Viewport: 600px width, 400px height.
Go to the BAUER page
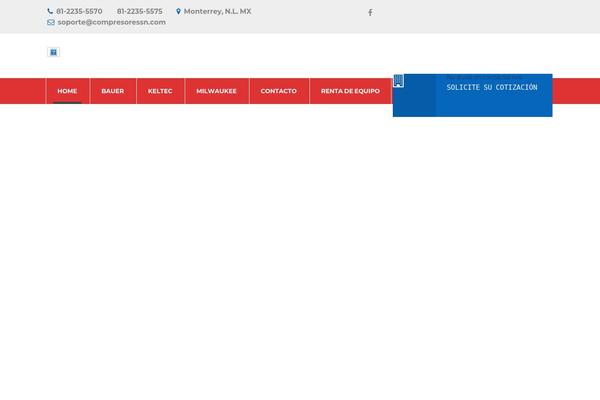click(113, 91)
